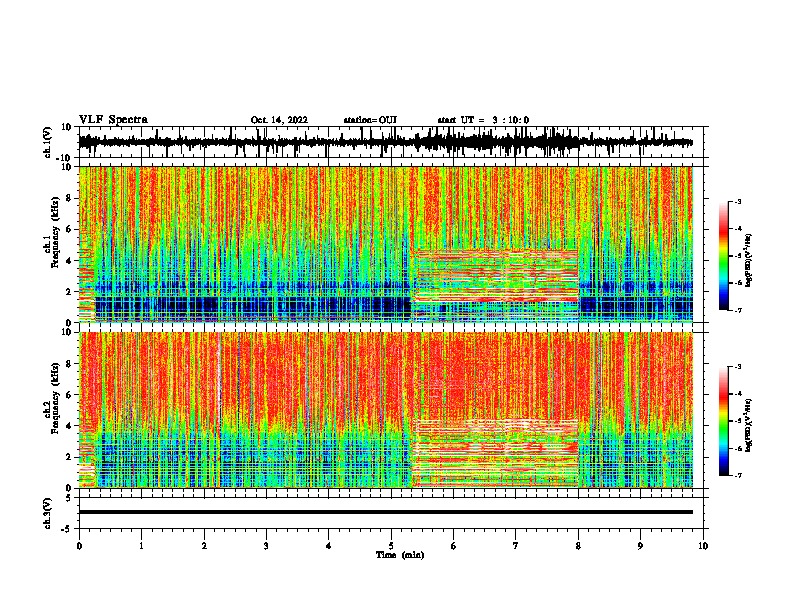Click the "ch.1(V)" waveform axis label

click(48, 142)
